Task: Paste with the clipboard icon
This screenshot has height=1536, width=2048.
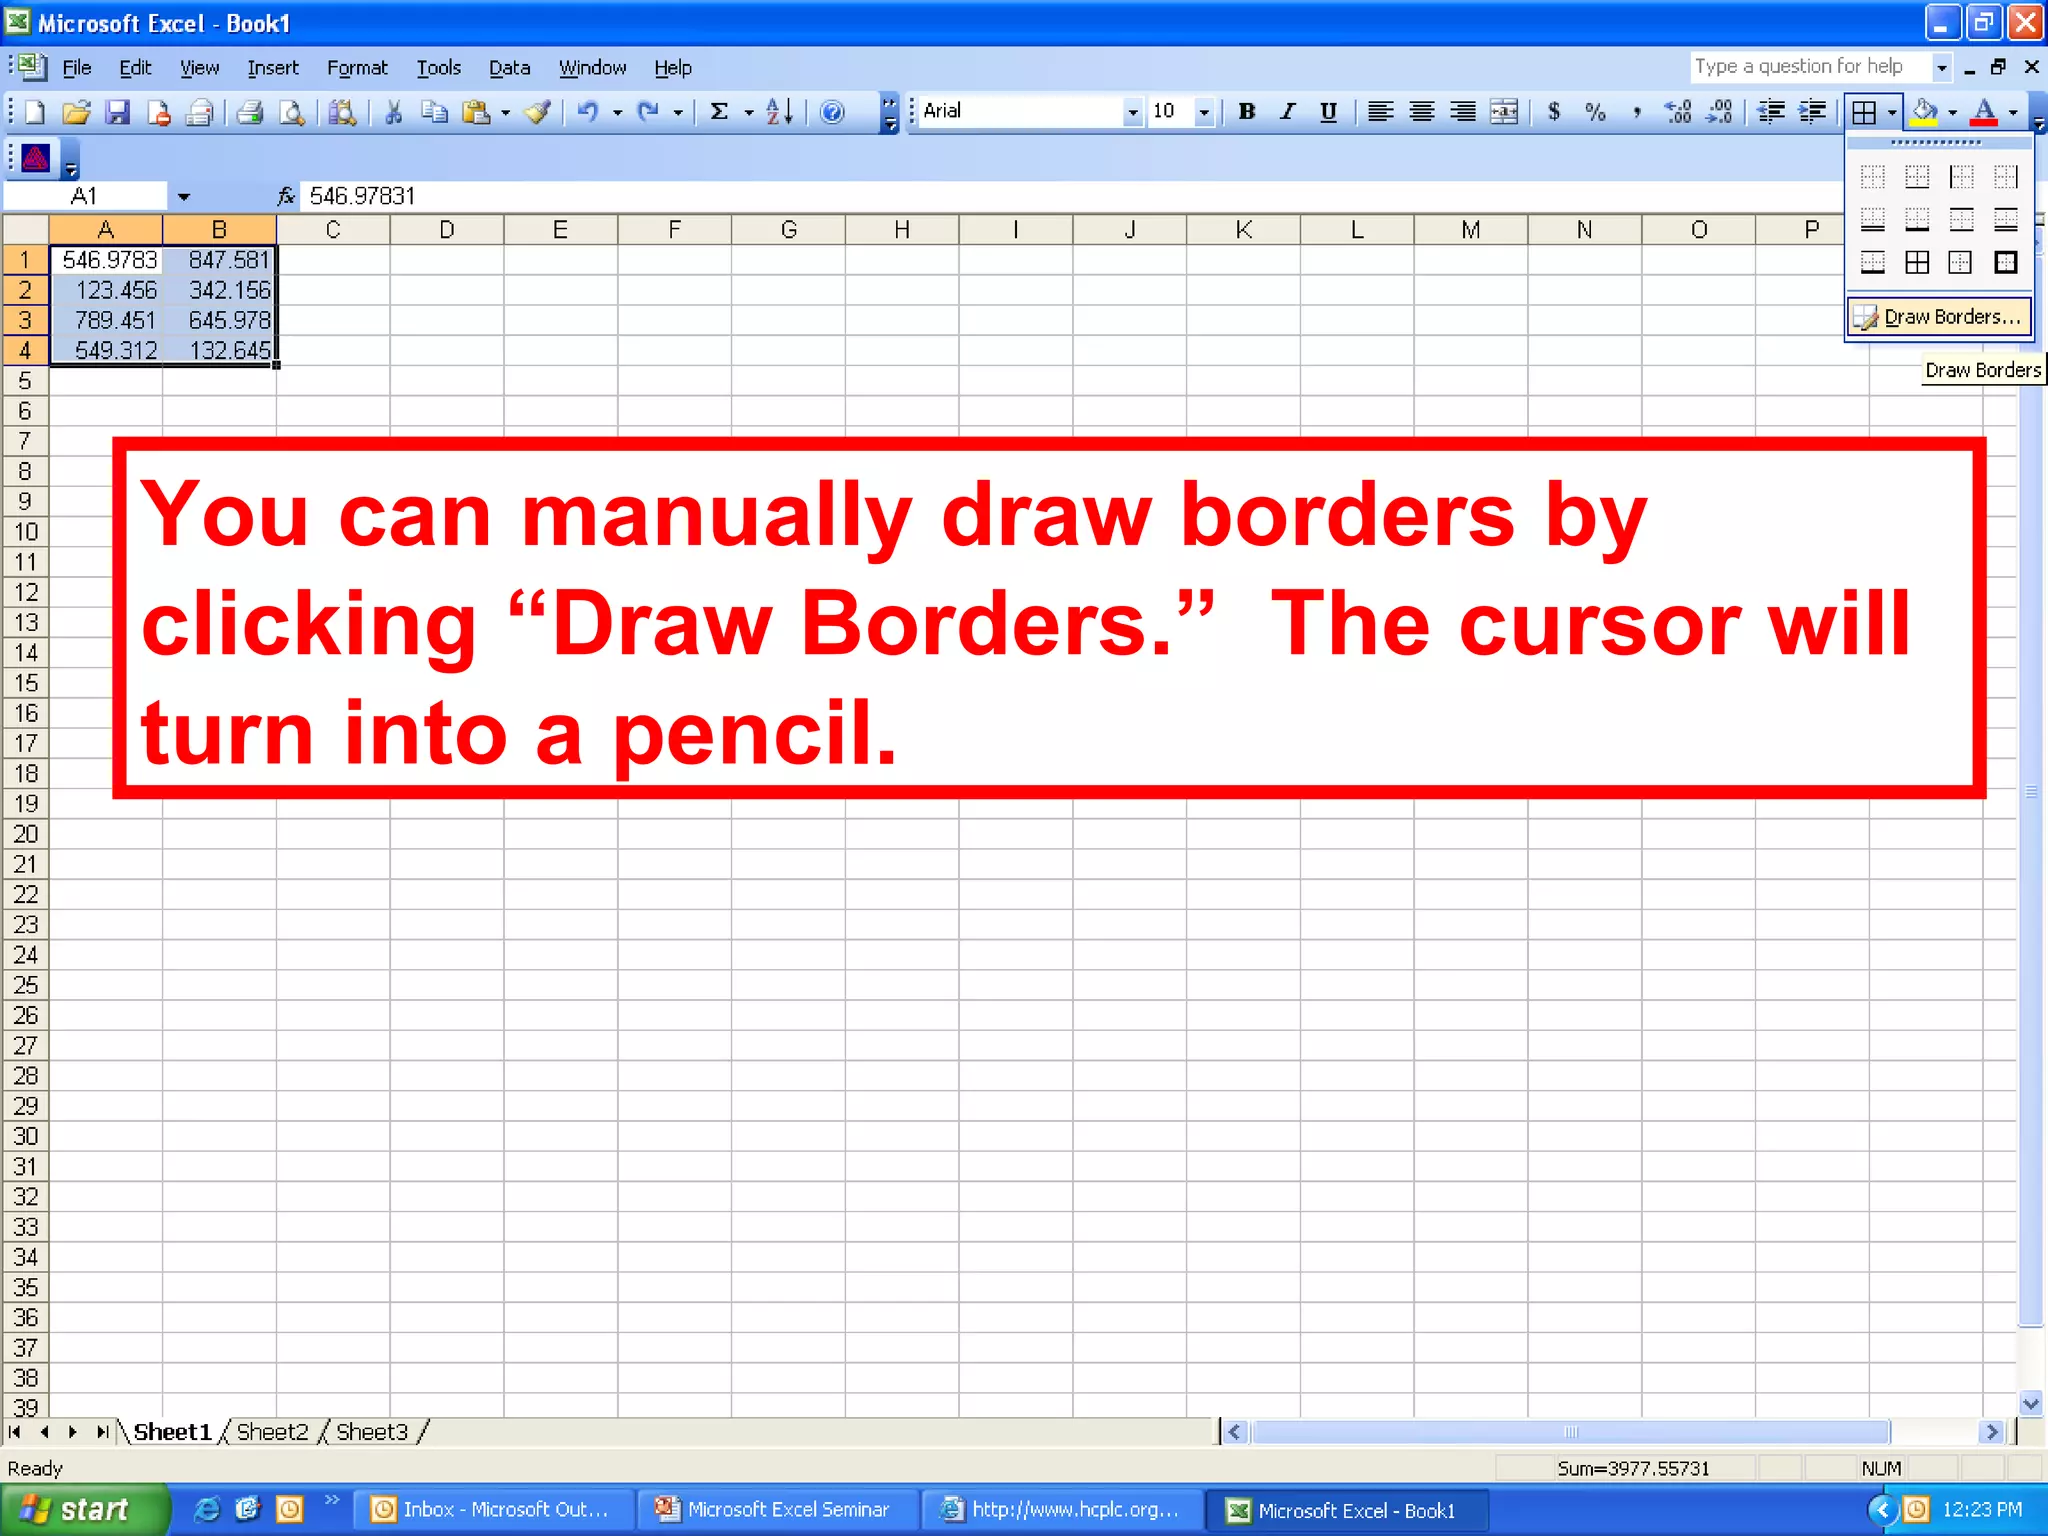Action: point(476,112)
